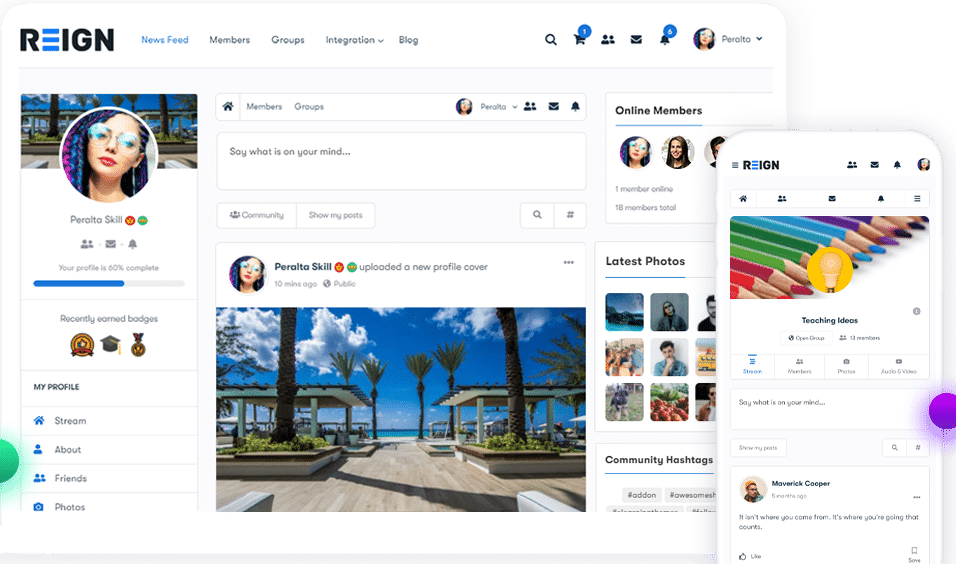The image size is (956, 564).
Task: Click friends icon in mobile header
Action: [x=852, y=165]
